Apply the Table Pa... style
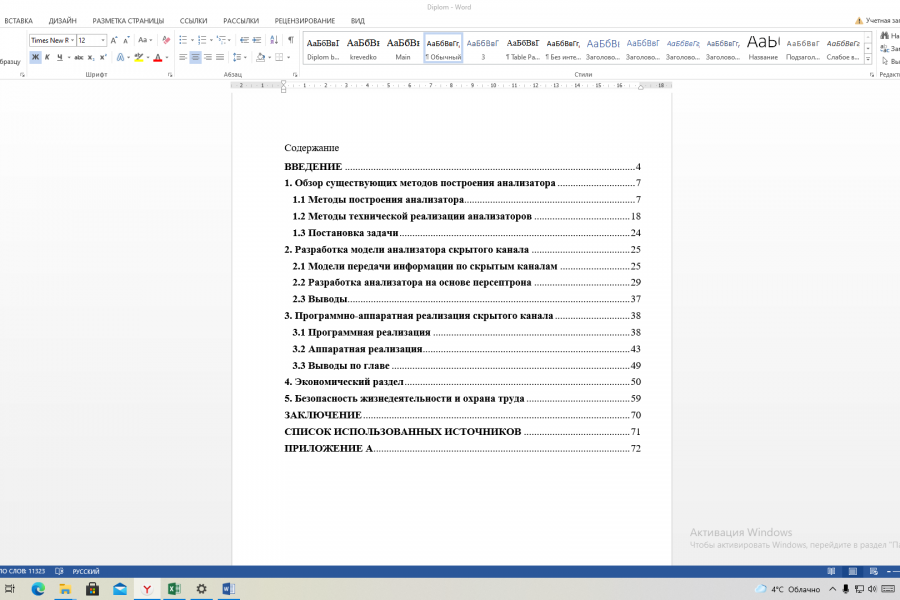This screenshot has height=600, width=900. pyautogui.click(x=523, y=48)
